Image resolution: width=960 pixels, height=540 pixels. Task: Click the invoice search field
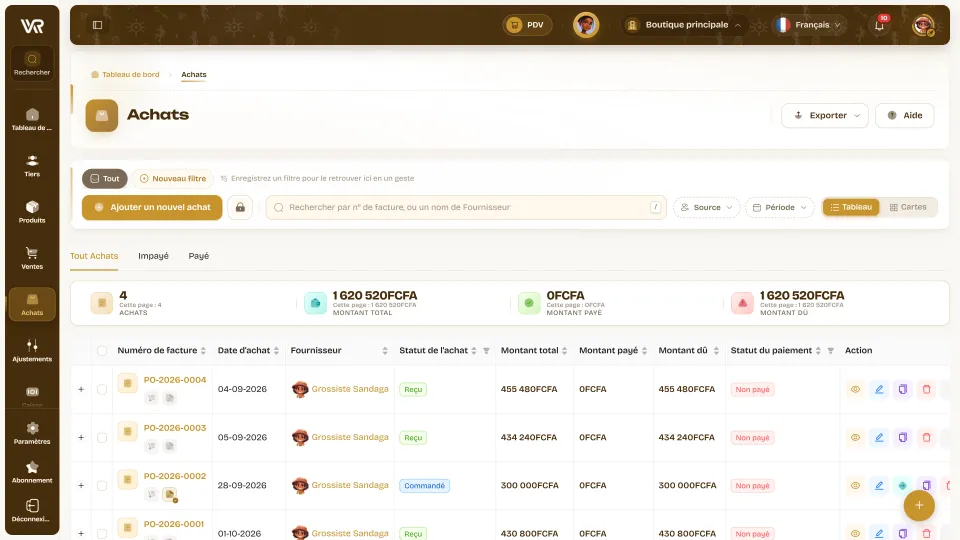point(465,208)
